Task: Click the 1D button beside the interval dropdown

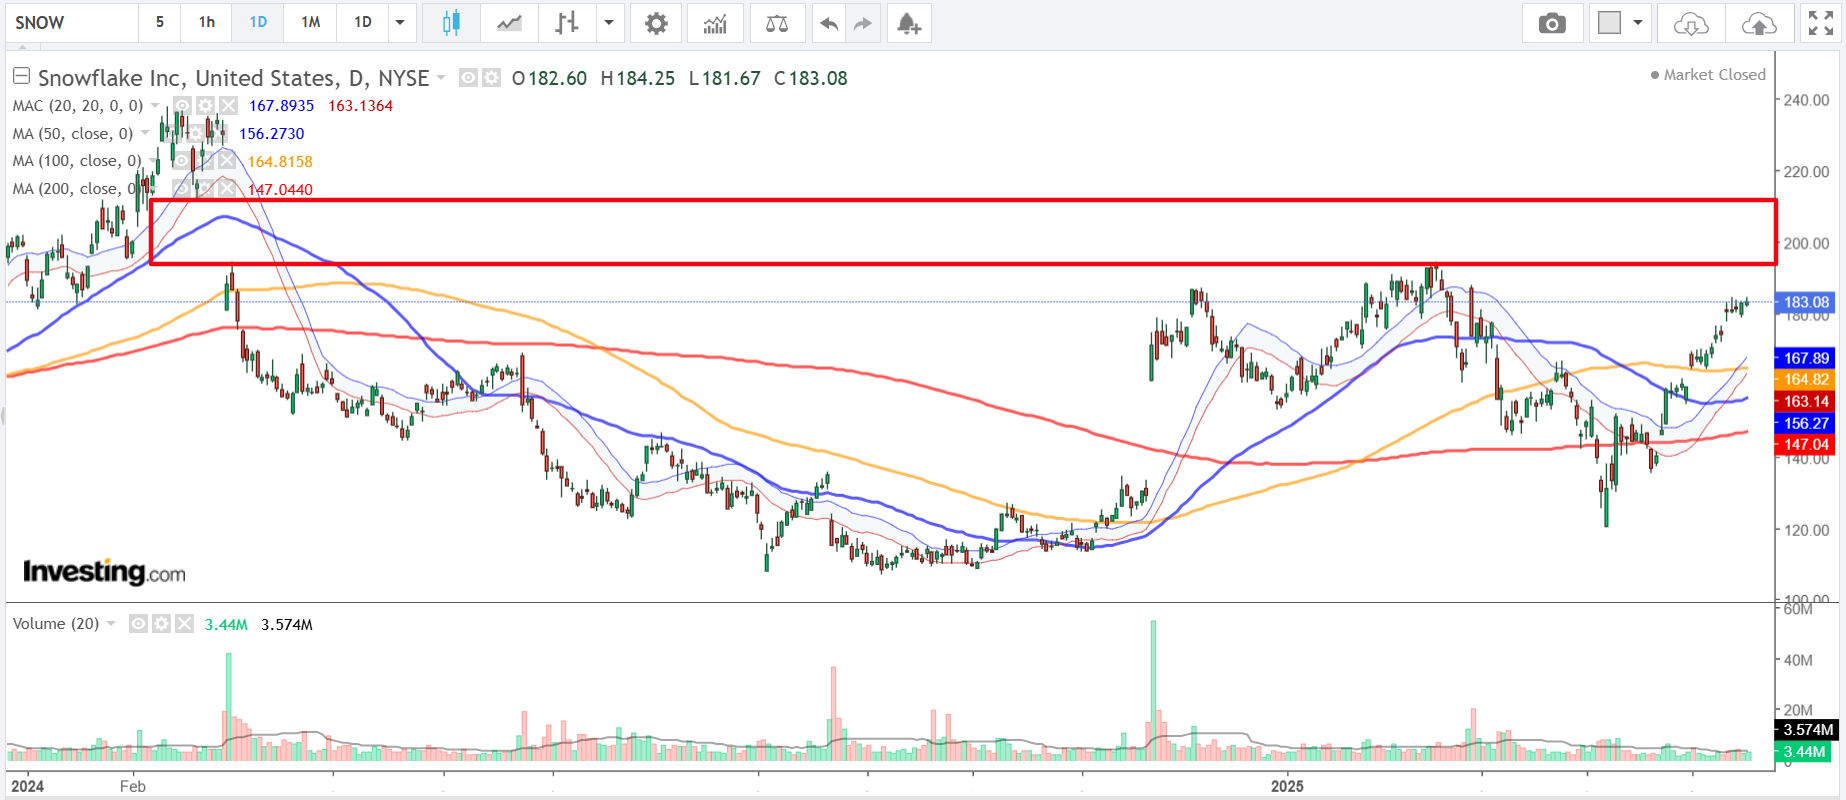Action: (x=363, y=22)
